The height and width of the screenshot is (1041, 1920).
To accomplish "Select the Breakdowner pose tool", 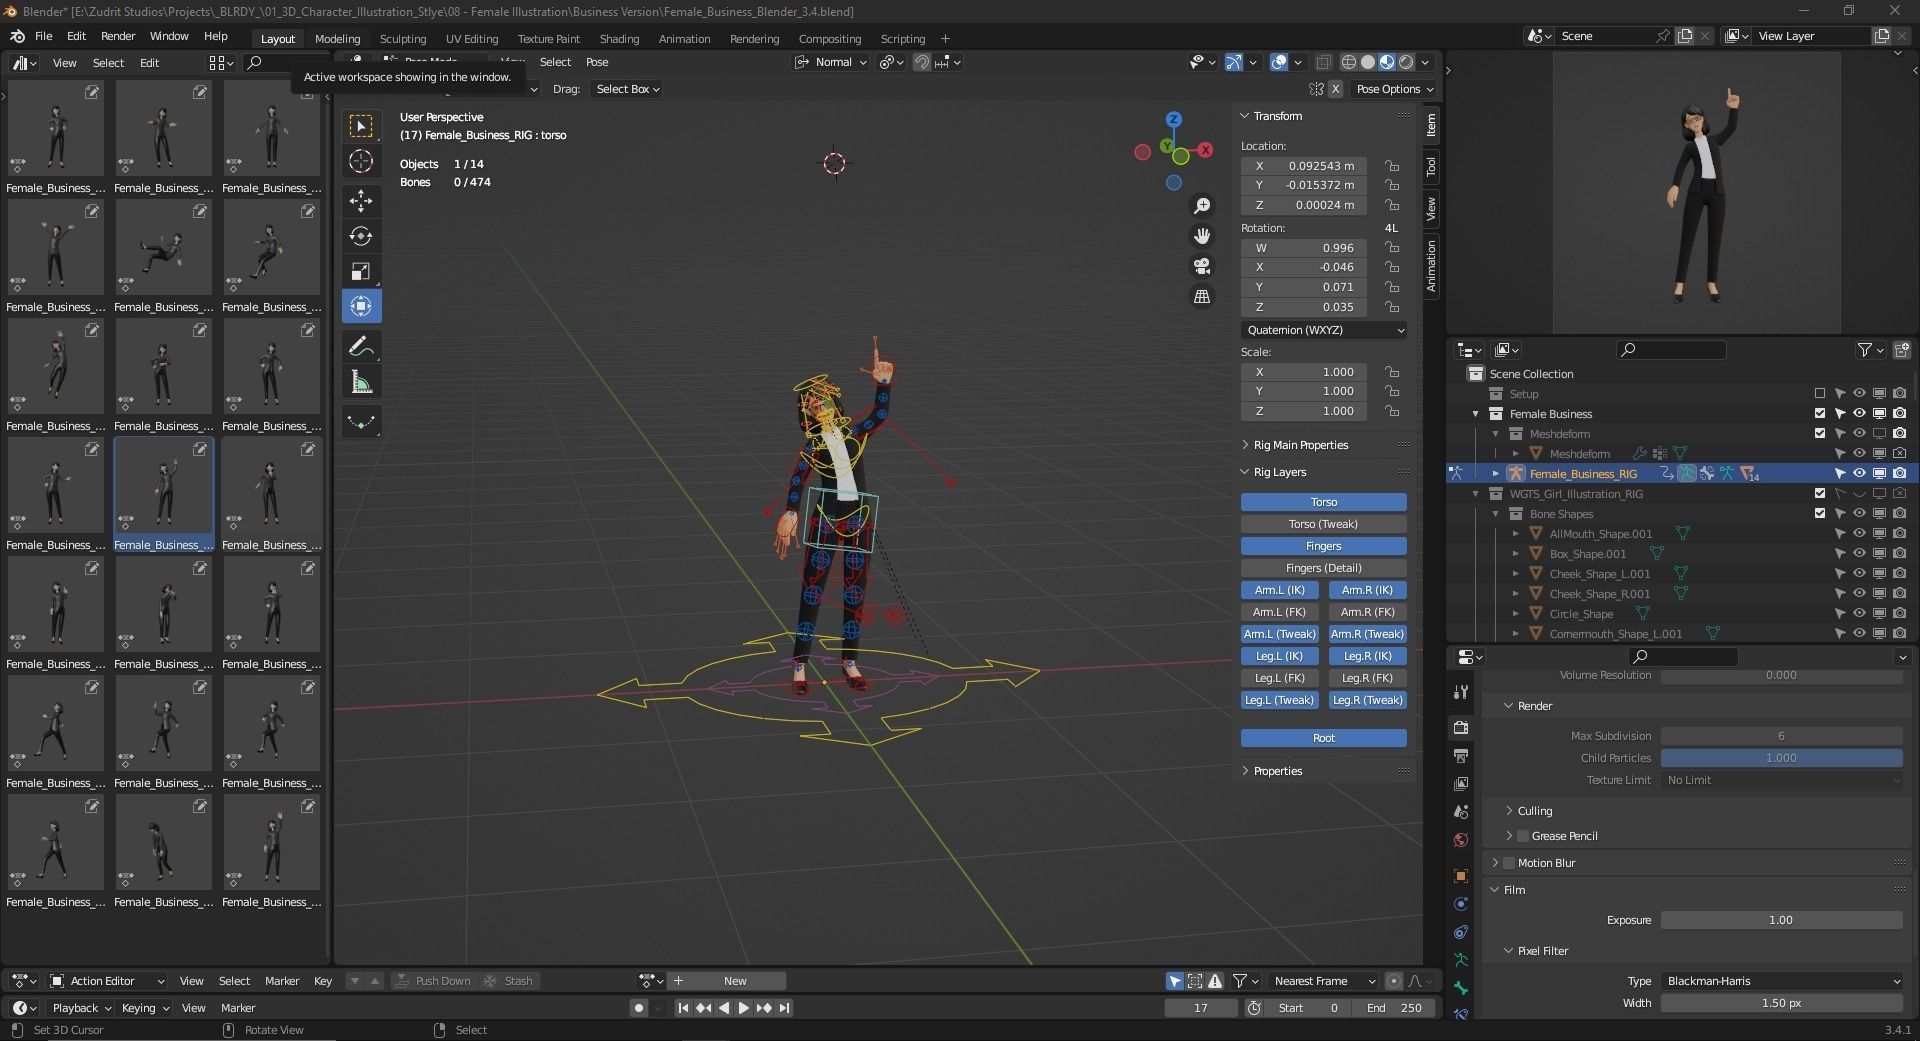I will [x=361, y=421].
